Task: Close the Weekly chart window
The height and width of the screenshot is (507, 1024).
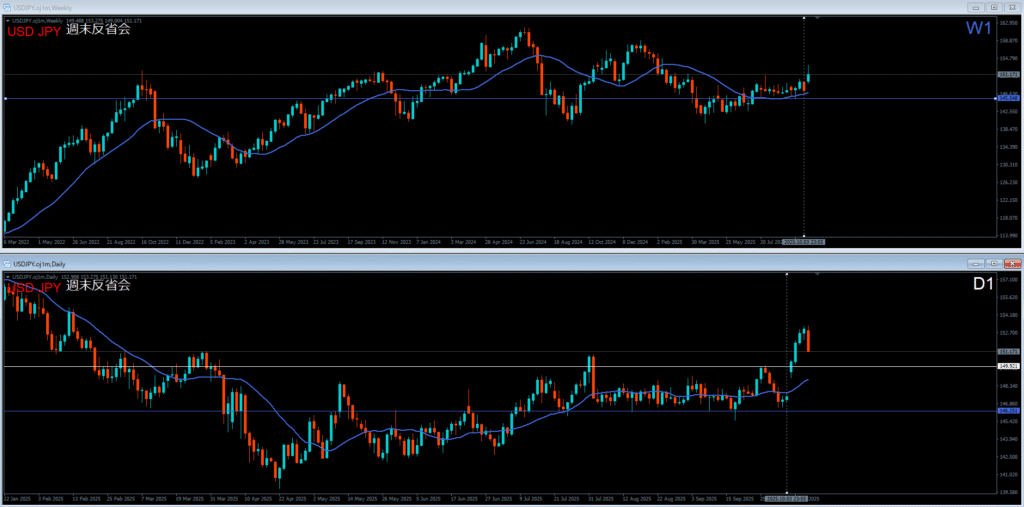Action: (x=1010, y=7)
